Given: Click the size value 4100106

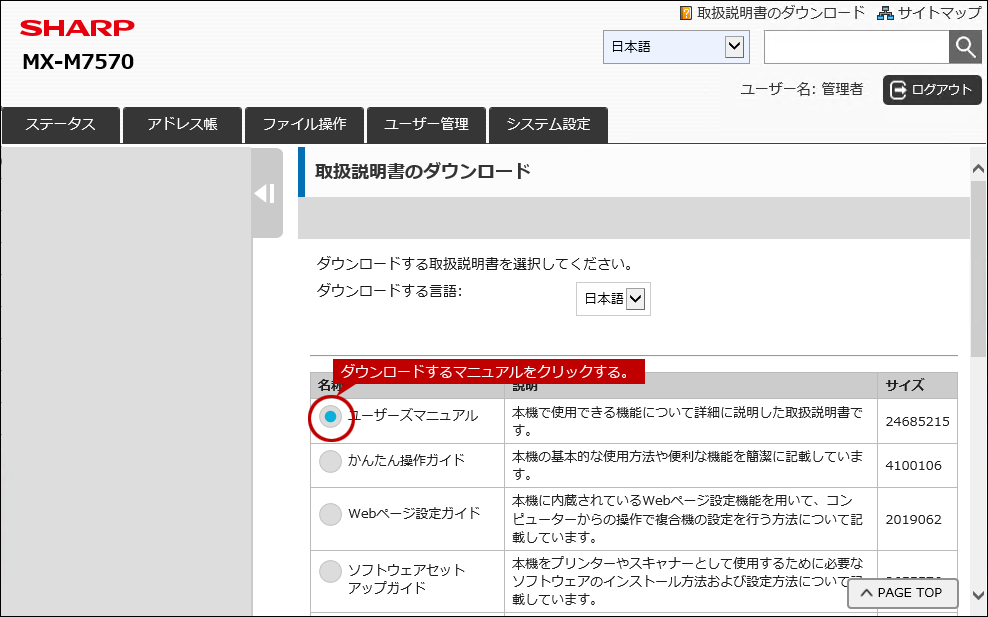Looking at the screenshot, I should coord(913,466).
